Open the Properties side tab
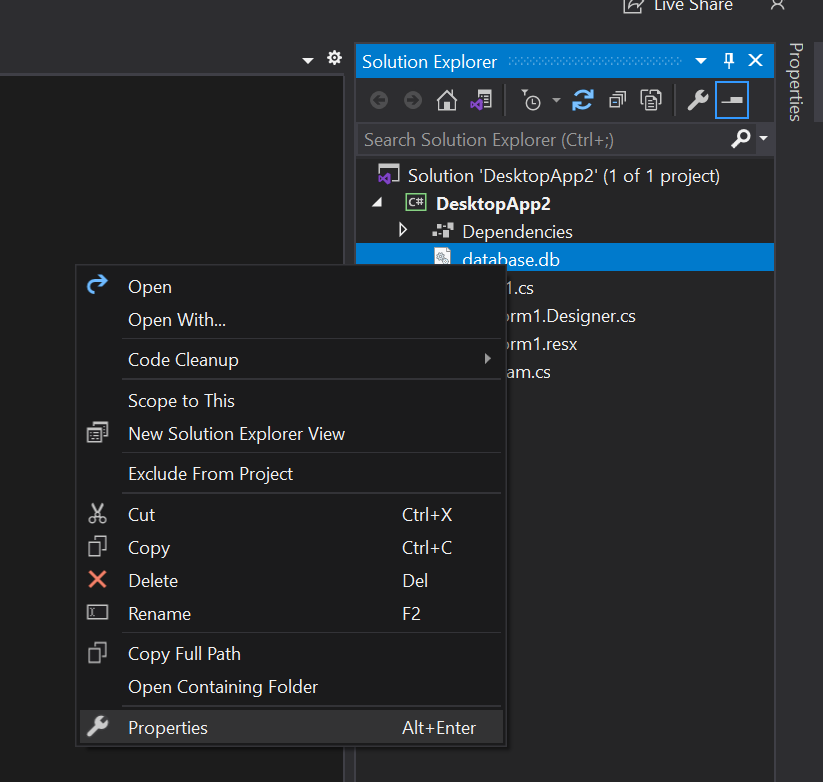 [x=796, y=82]
